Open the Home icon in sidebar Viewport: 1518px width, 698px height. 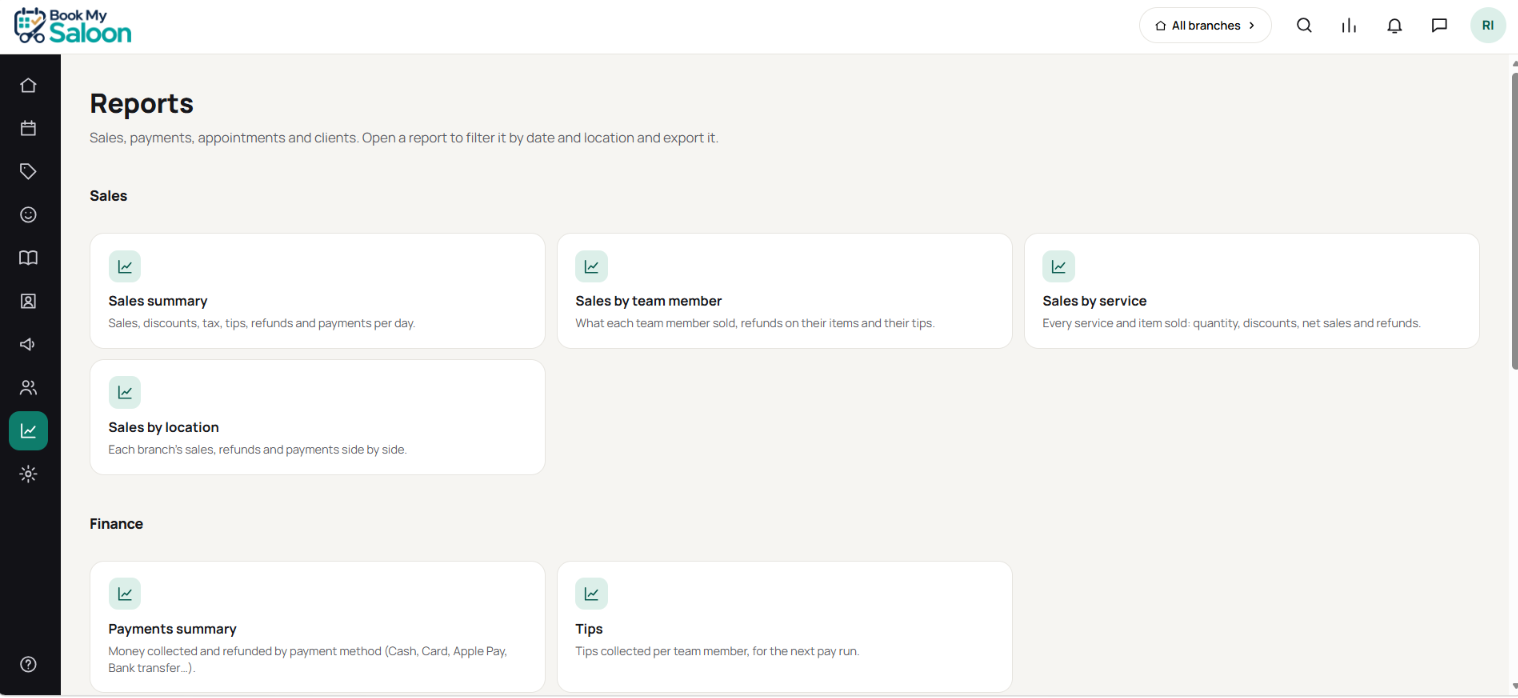pyautogui.click(x=28, y=85)
